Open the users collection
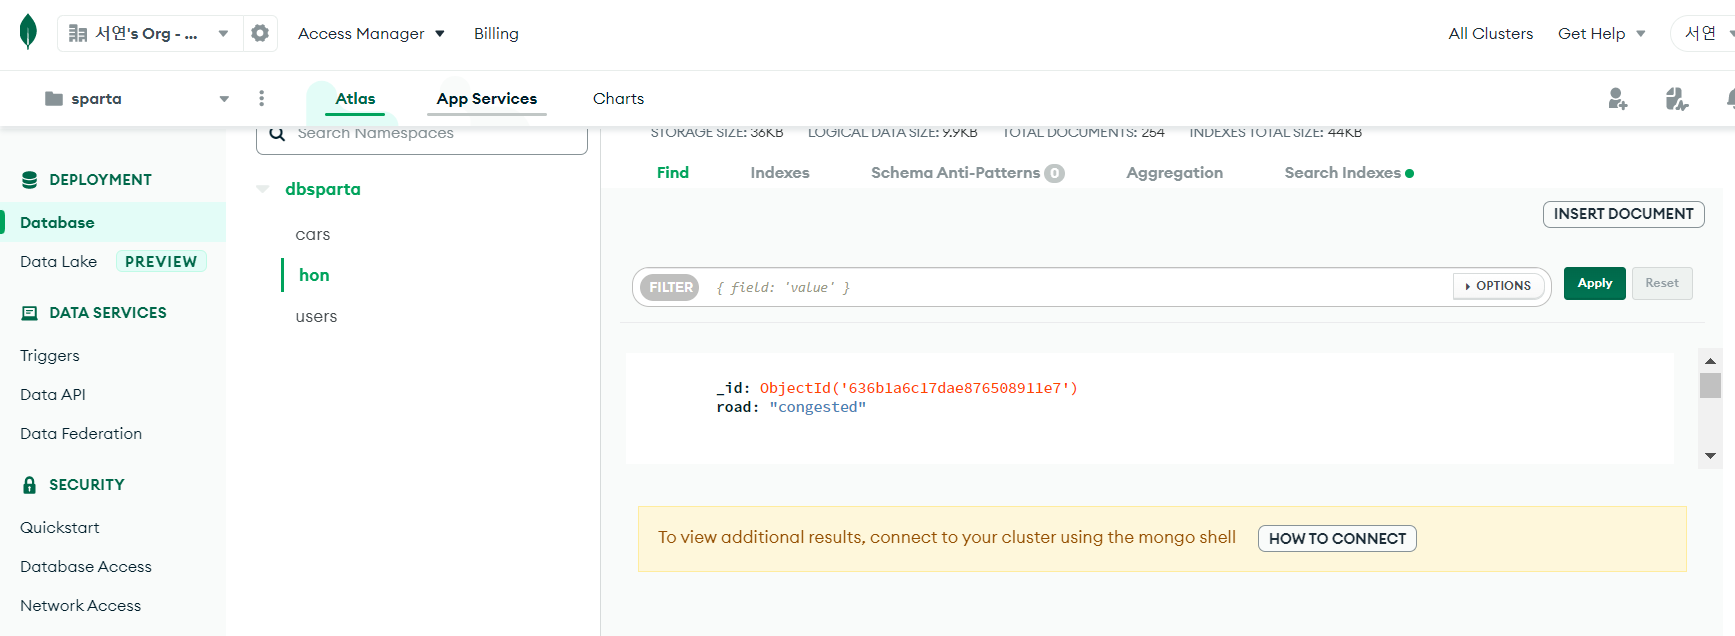Viewport: 1735px width, 636px height. click(x=316, y=316)
